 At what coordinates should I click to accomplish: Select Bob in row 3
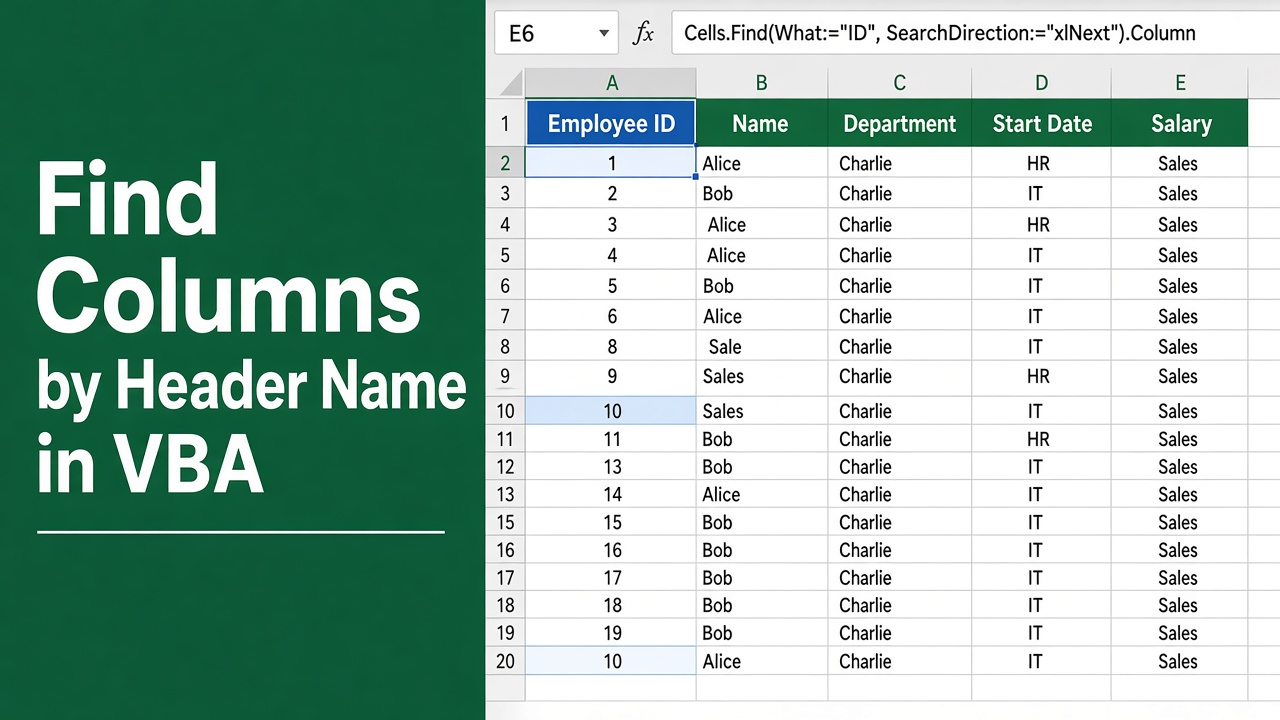point(761,193)
